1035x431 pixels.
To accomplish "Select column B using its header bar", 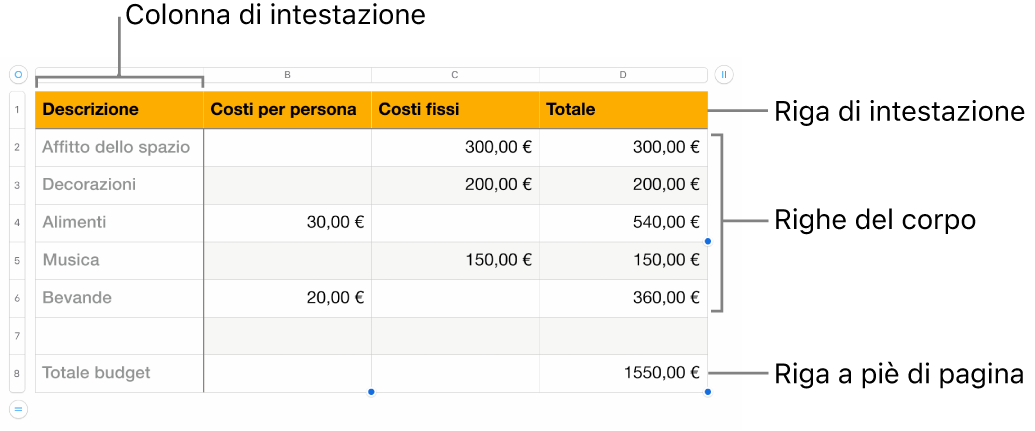I will click(287, 74).
